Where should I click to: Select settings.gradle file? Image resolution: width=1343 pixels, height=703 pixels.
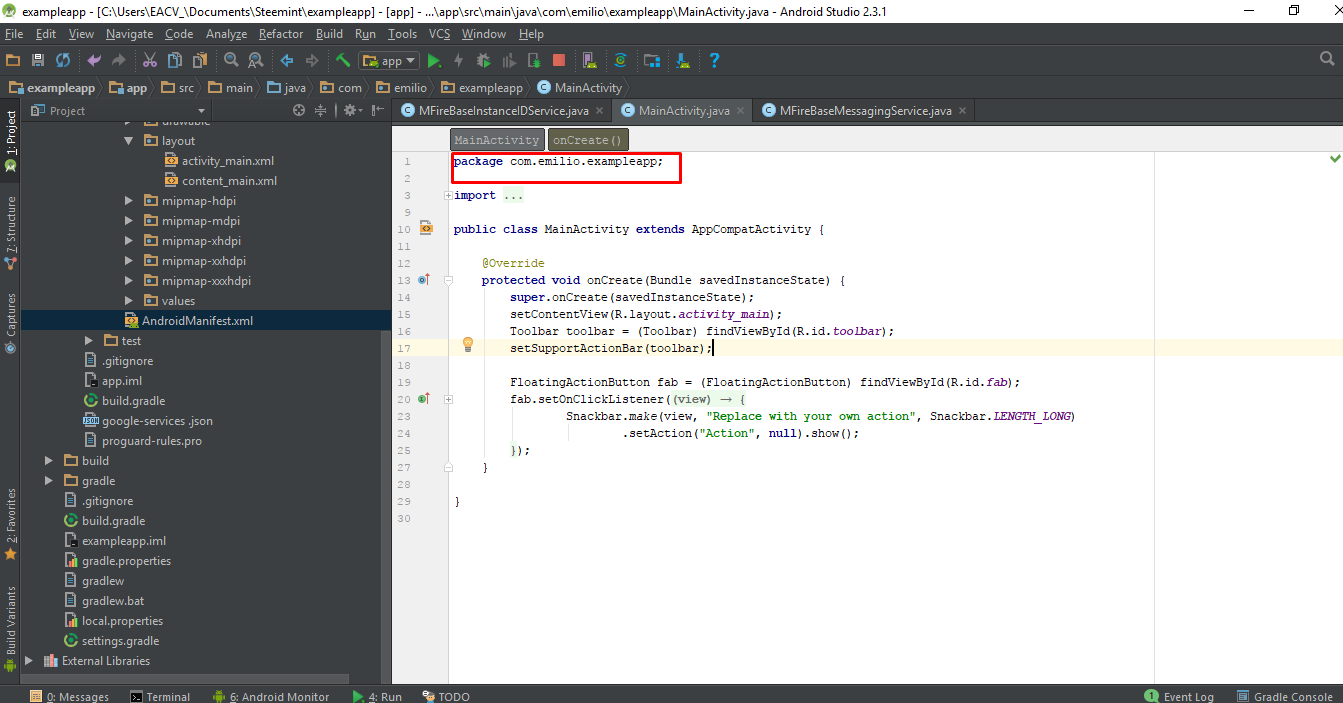point(111,641)
